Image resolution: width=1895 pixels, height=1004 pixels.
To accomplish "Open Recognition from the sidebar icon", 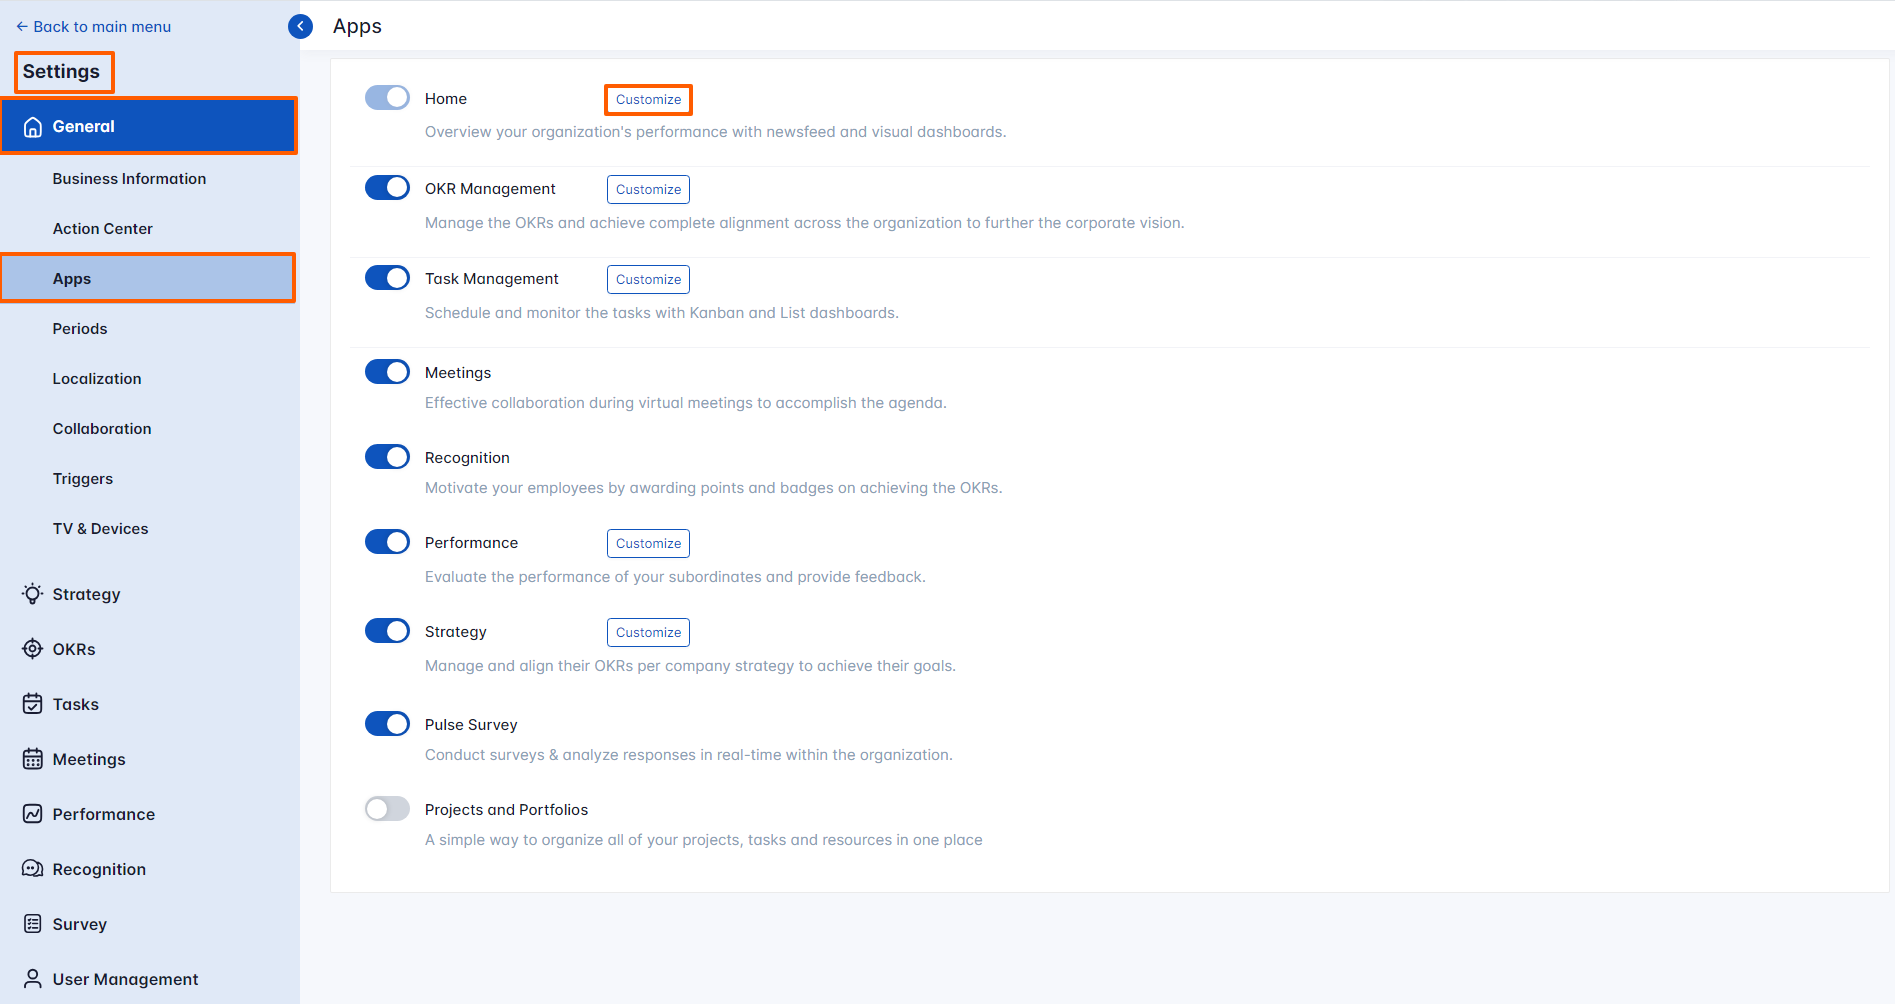I will point(33,868).
